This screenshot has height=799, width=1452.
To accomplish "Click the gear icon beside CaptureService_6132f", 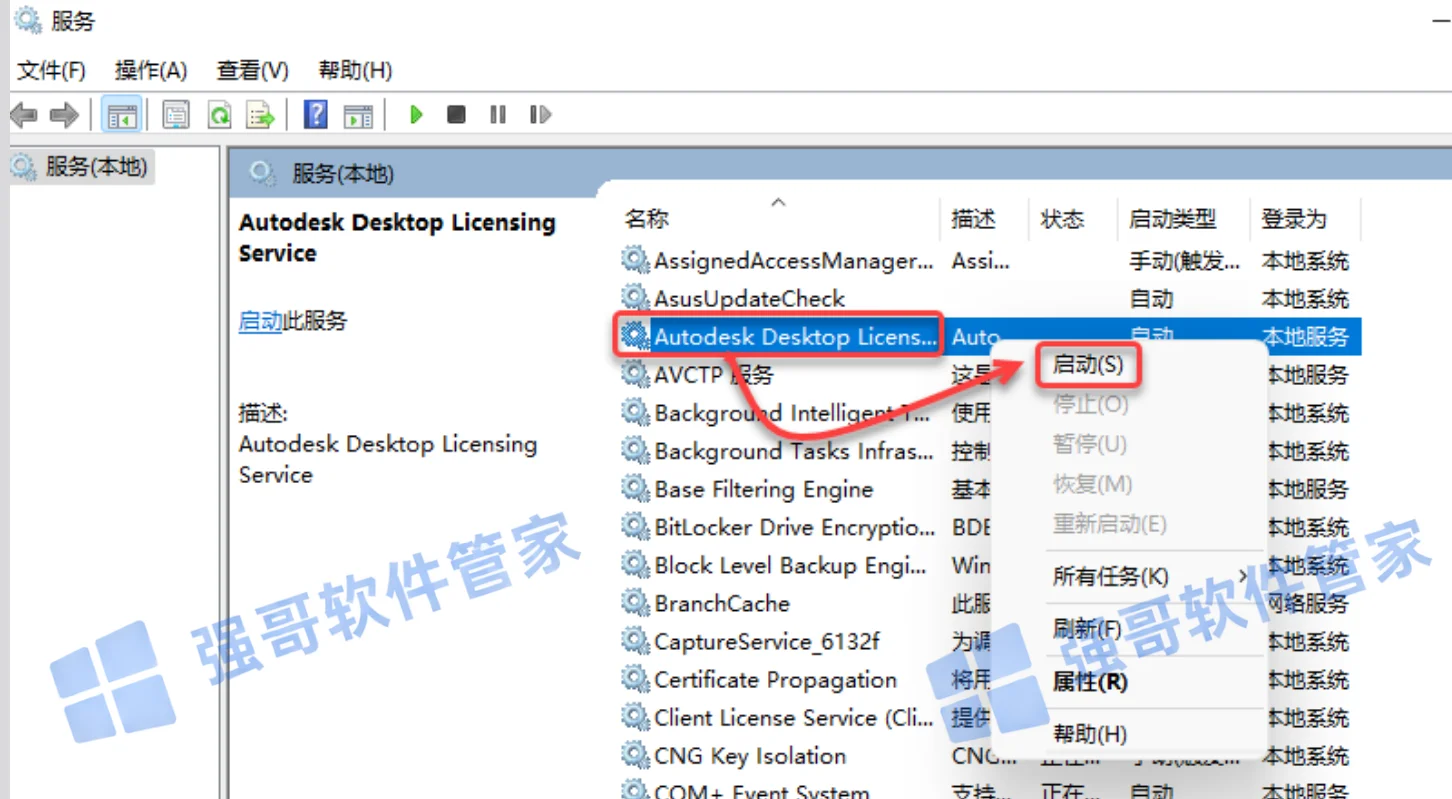I will coord(635,640).
